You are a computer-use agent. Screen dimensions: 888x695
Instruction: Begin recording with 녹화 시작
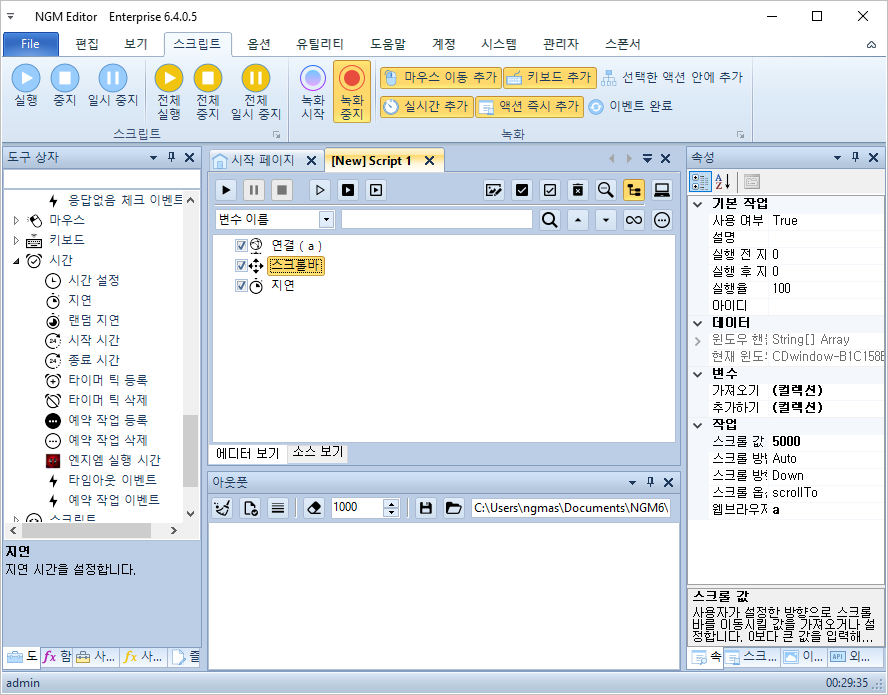click(x=313, y=92)
